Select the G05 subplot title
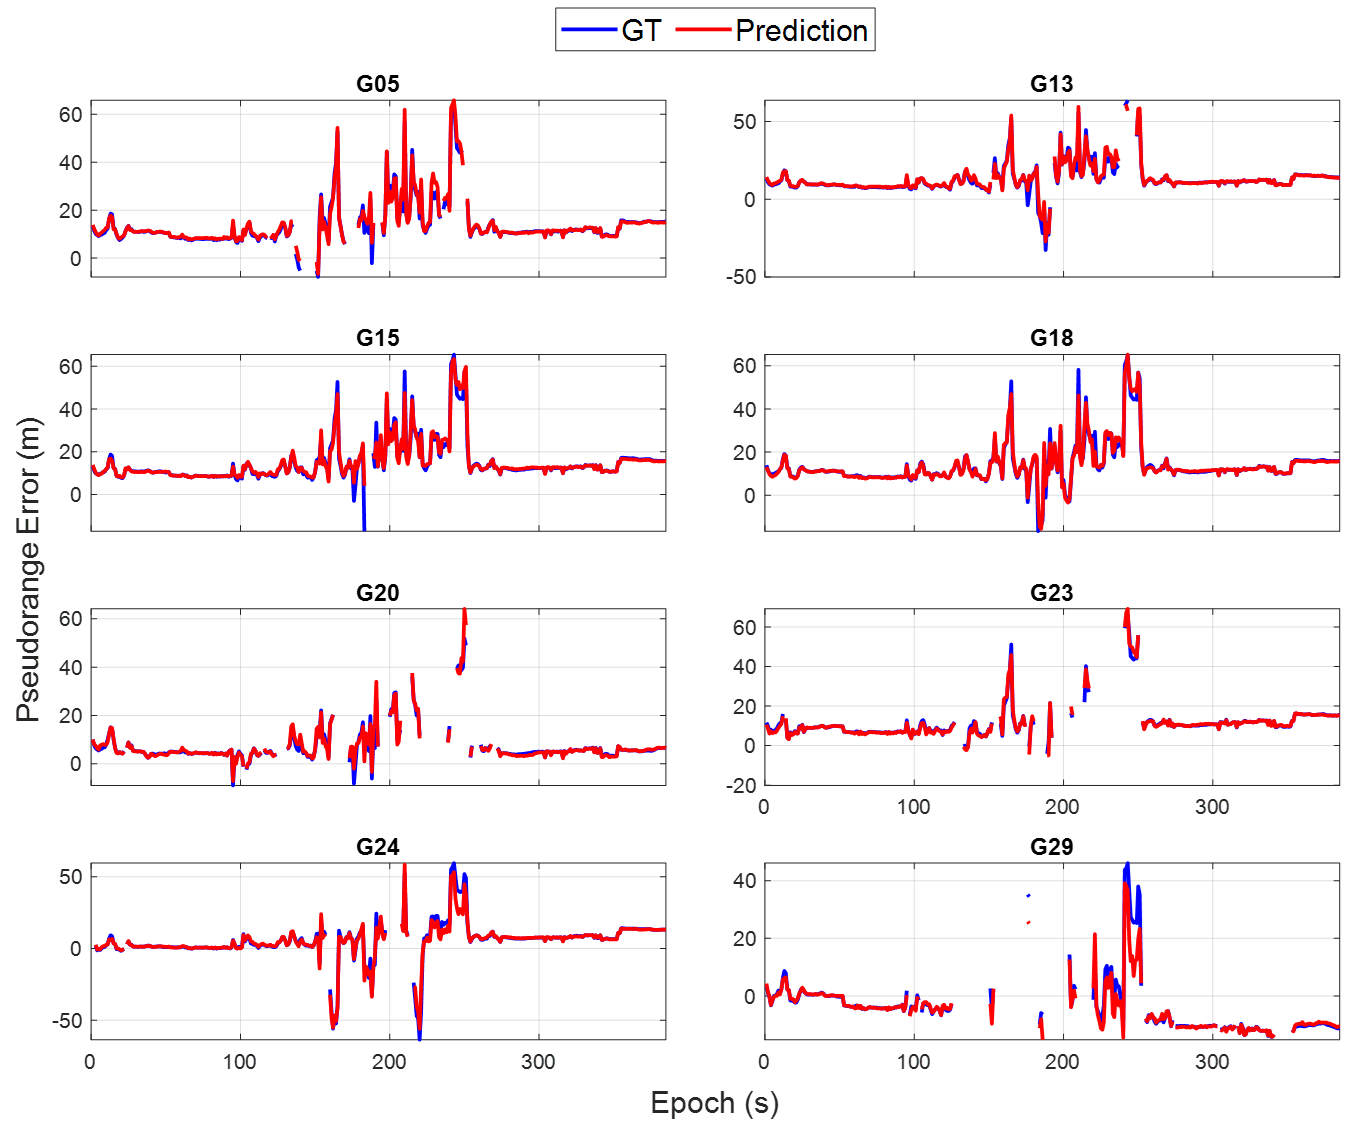Viewport: 1368px width, 1125px height. click(x=378, y=84)
